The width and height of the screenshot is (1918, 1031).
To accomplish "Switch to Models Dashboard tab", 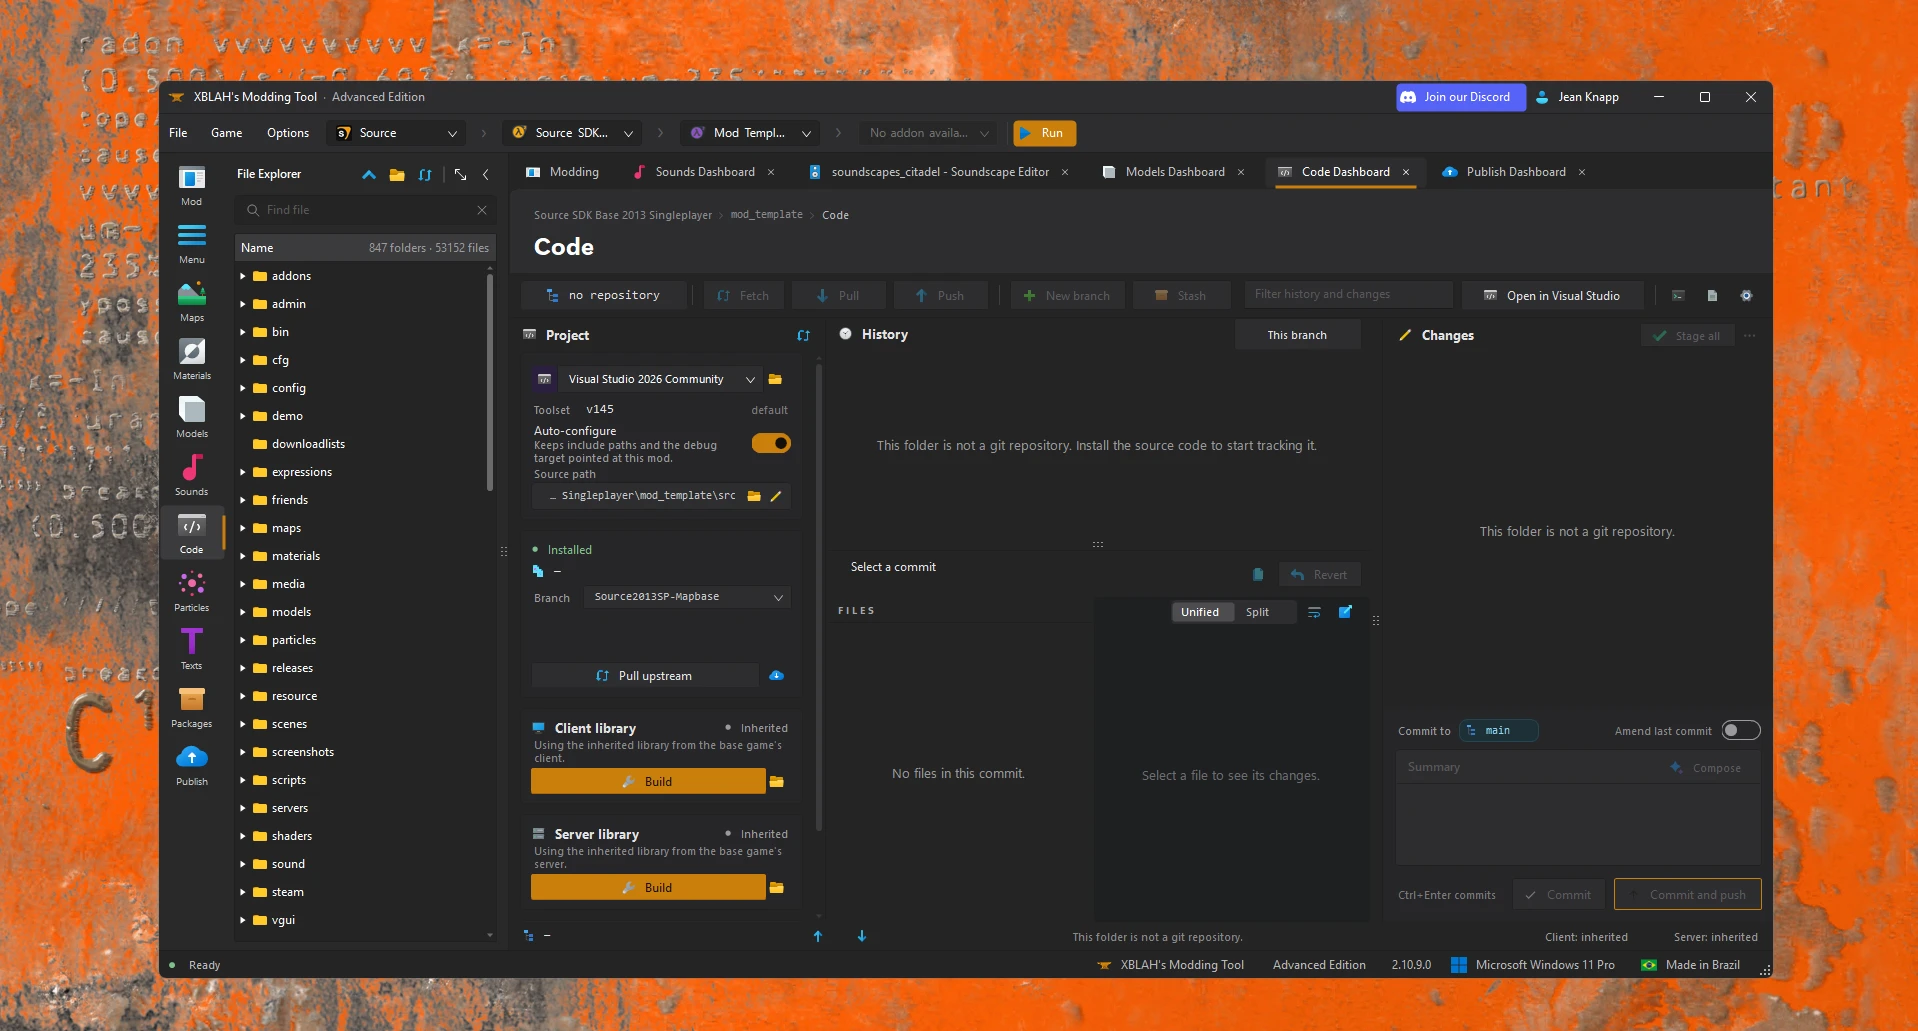I will coord(1174,172).
